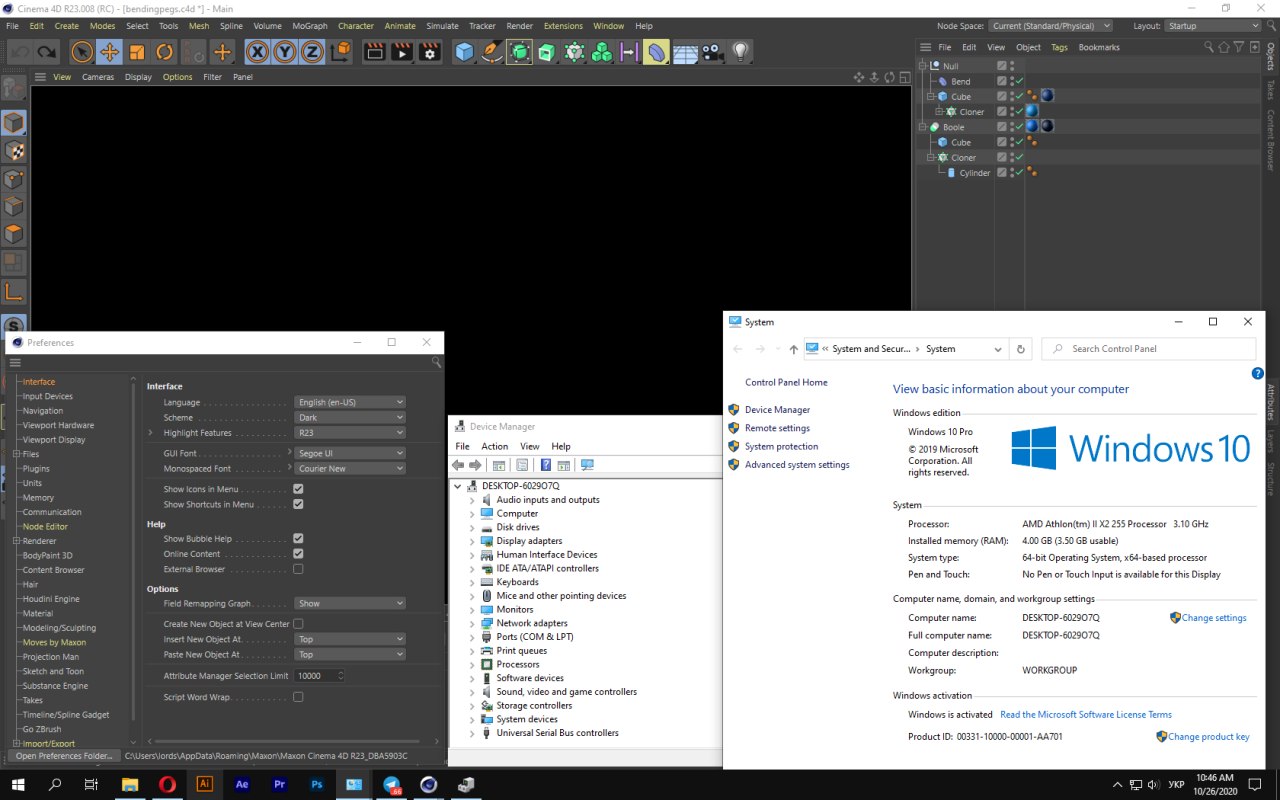Click the Render View clapperboard icon
Image resolution: width=1280 pixels, height=800 pixels.
[x=374, y=52]
